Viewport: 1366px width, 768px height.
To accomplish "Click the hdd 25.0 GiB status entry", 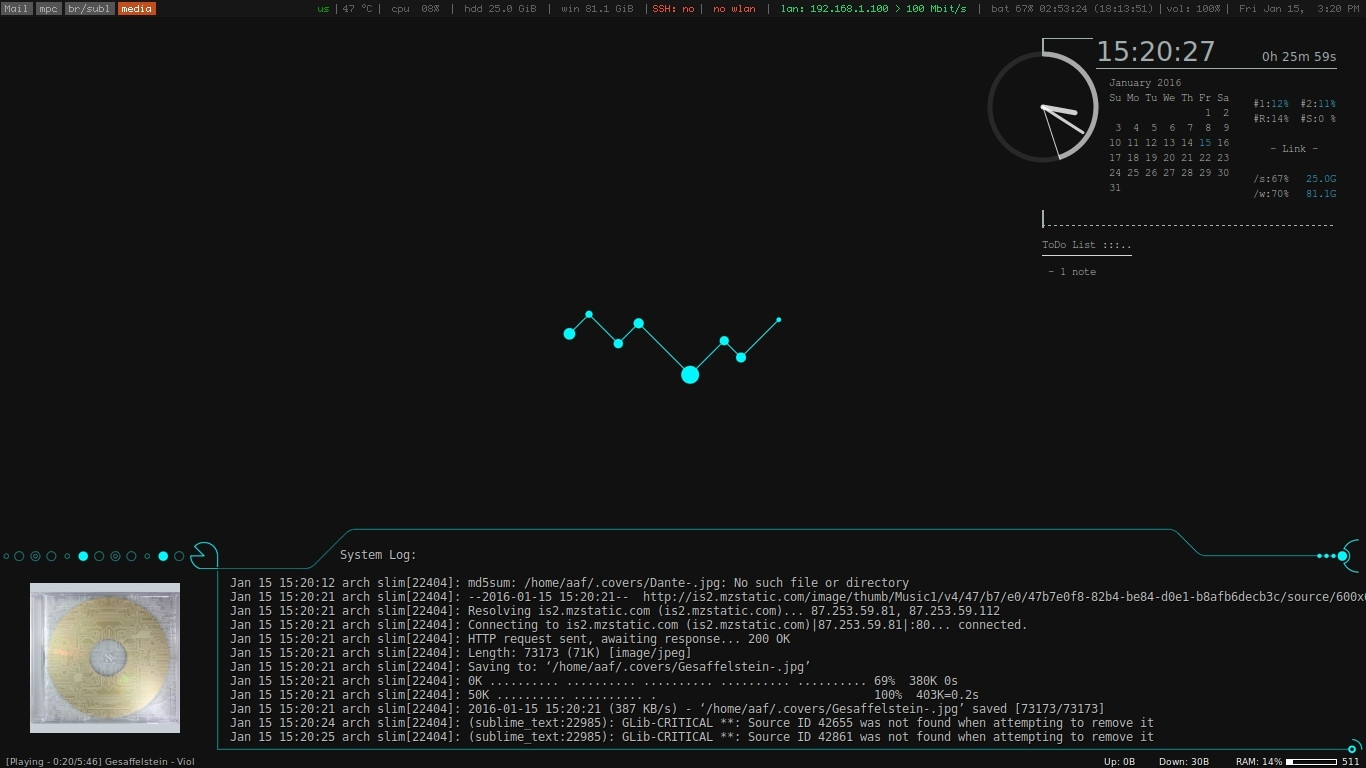I will pos(500,8).
